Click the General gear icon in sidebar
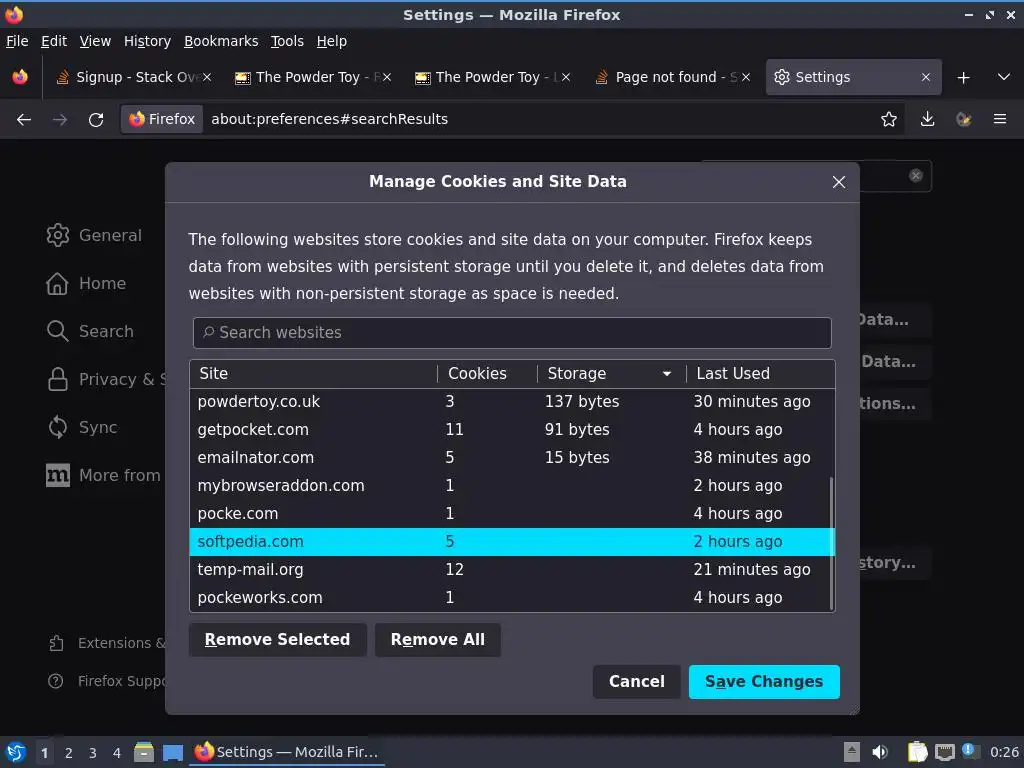The height and width of the screenshot is (768, 1024). 57,235
